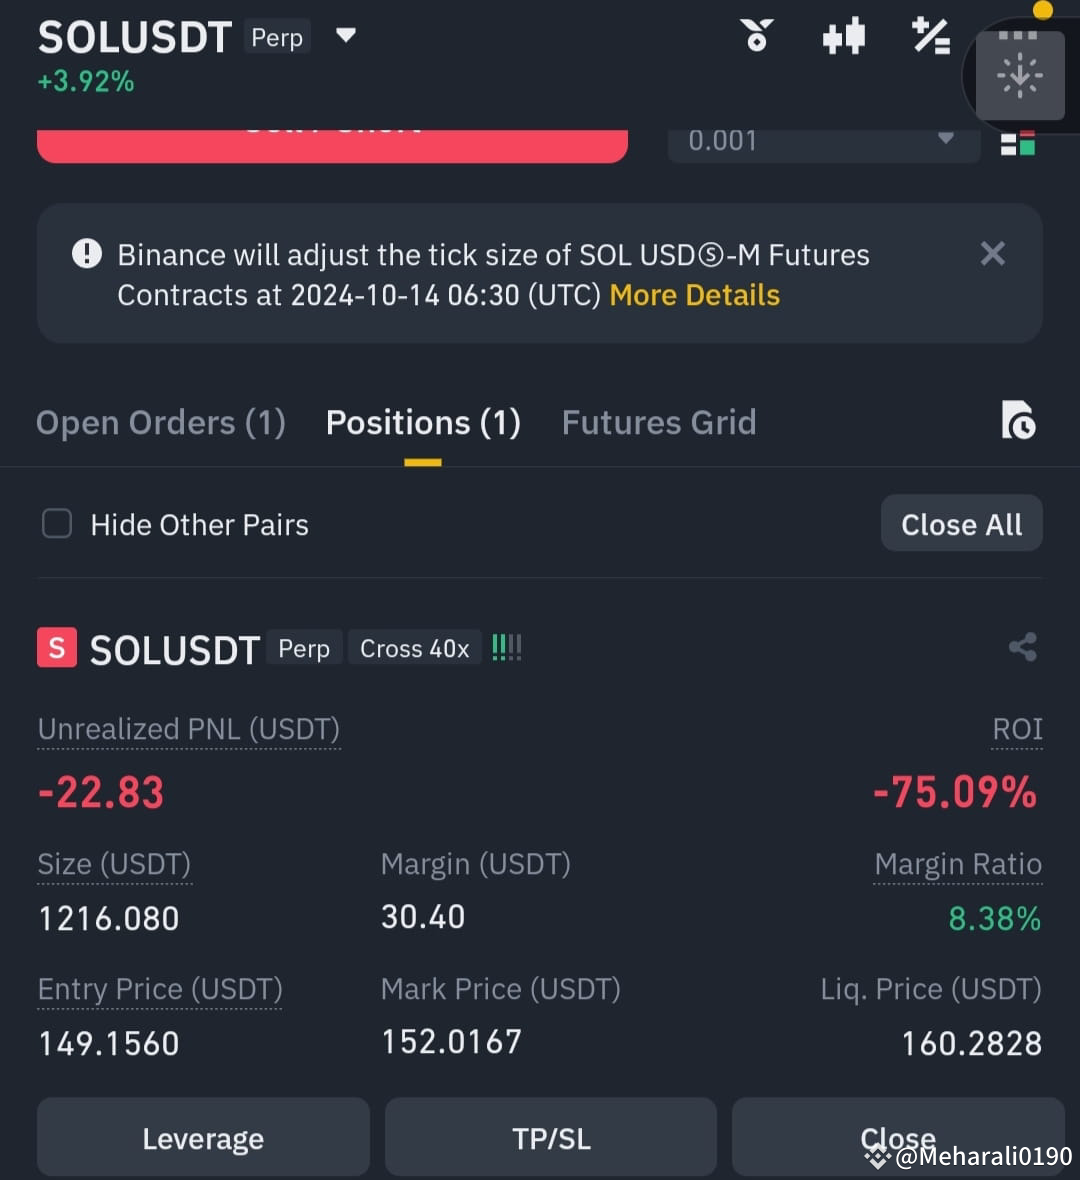Open the TP/SL button

coord(551,1138)
